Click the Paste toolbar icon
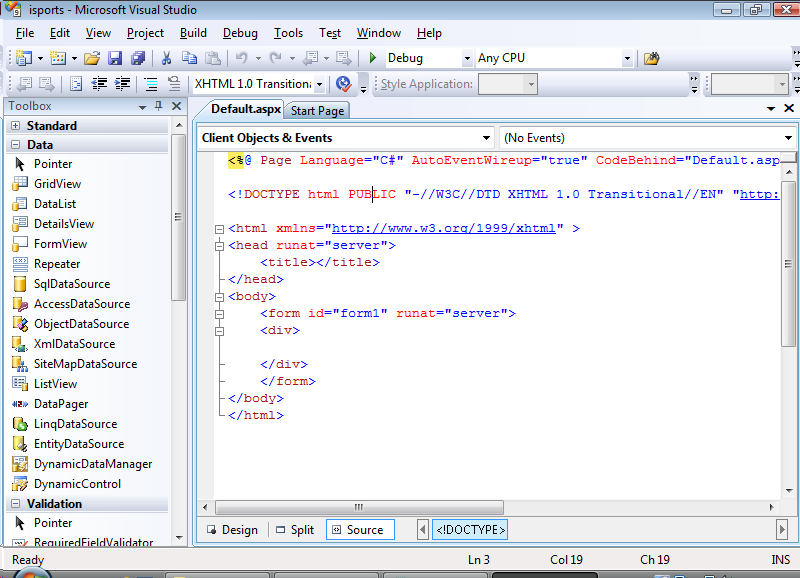 pos(212,58)
